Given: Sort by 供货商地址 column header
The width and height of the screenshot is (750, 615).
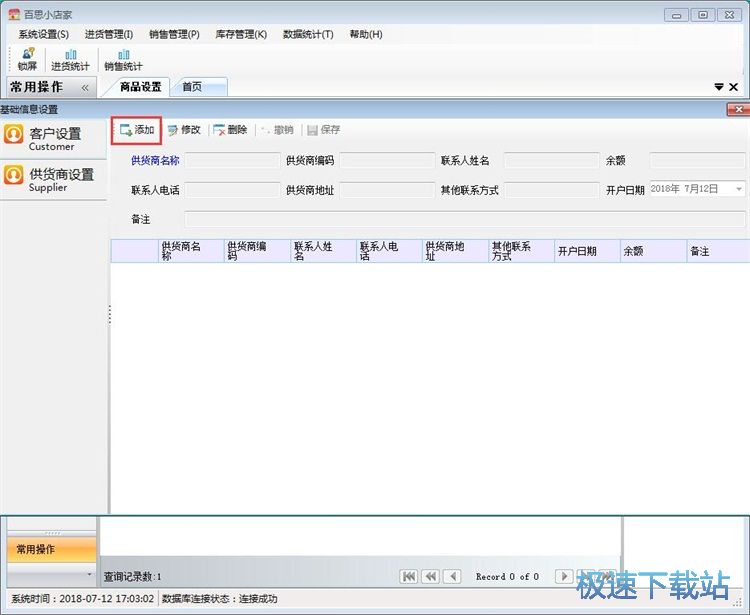Looking at the screenshot, I should click(455, 251).
